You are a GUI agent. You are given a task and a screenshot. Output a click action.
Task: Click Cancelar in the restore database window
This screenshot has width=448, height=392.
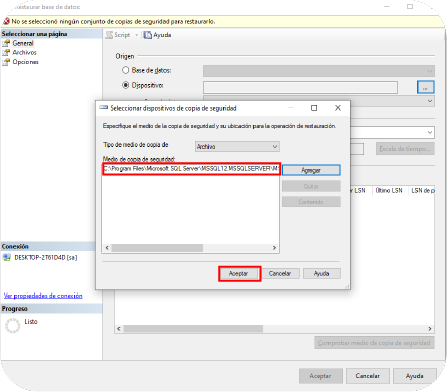(x=368, y=376)
